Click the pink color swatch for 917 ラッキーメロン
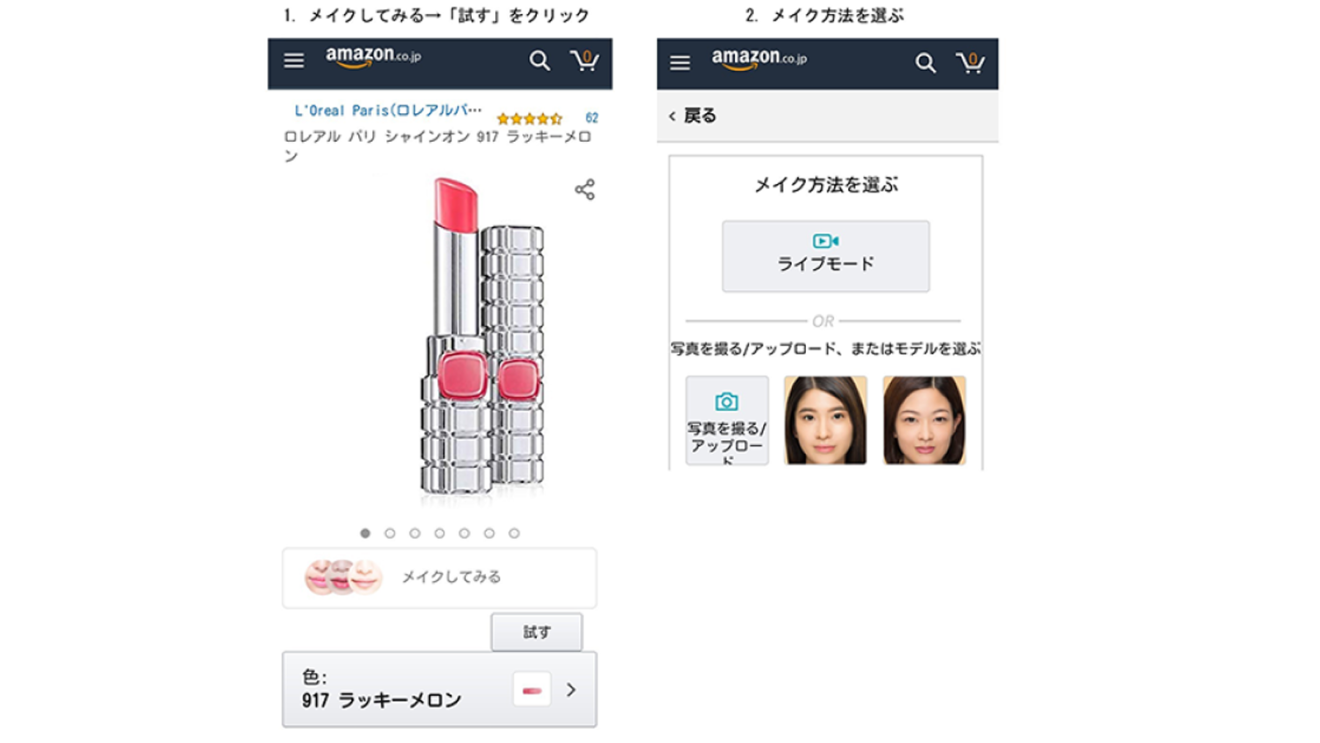 (530, 687)
